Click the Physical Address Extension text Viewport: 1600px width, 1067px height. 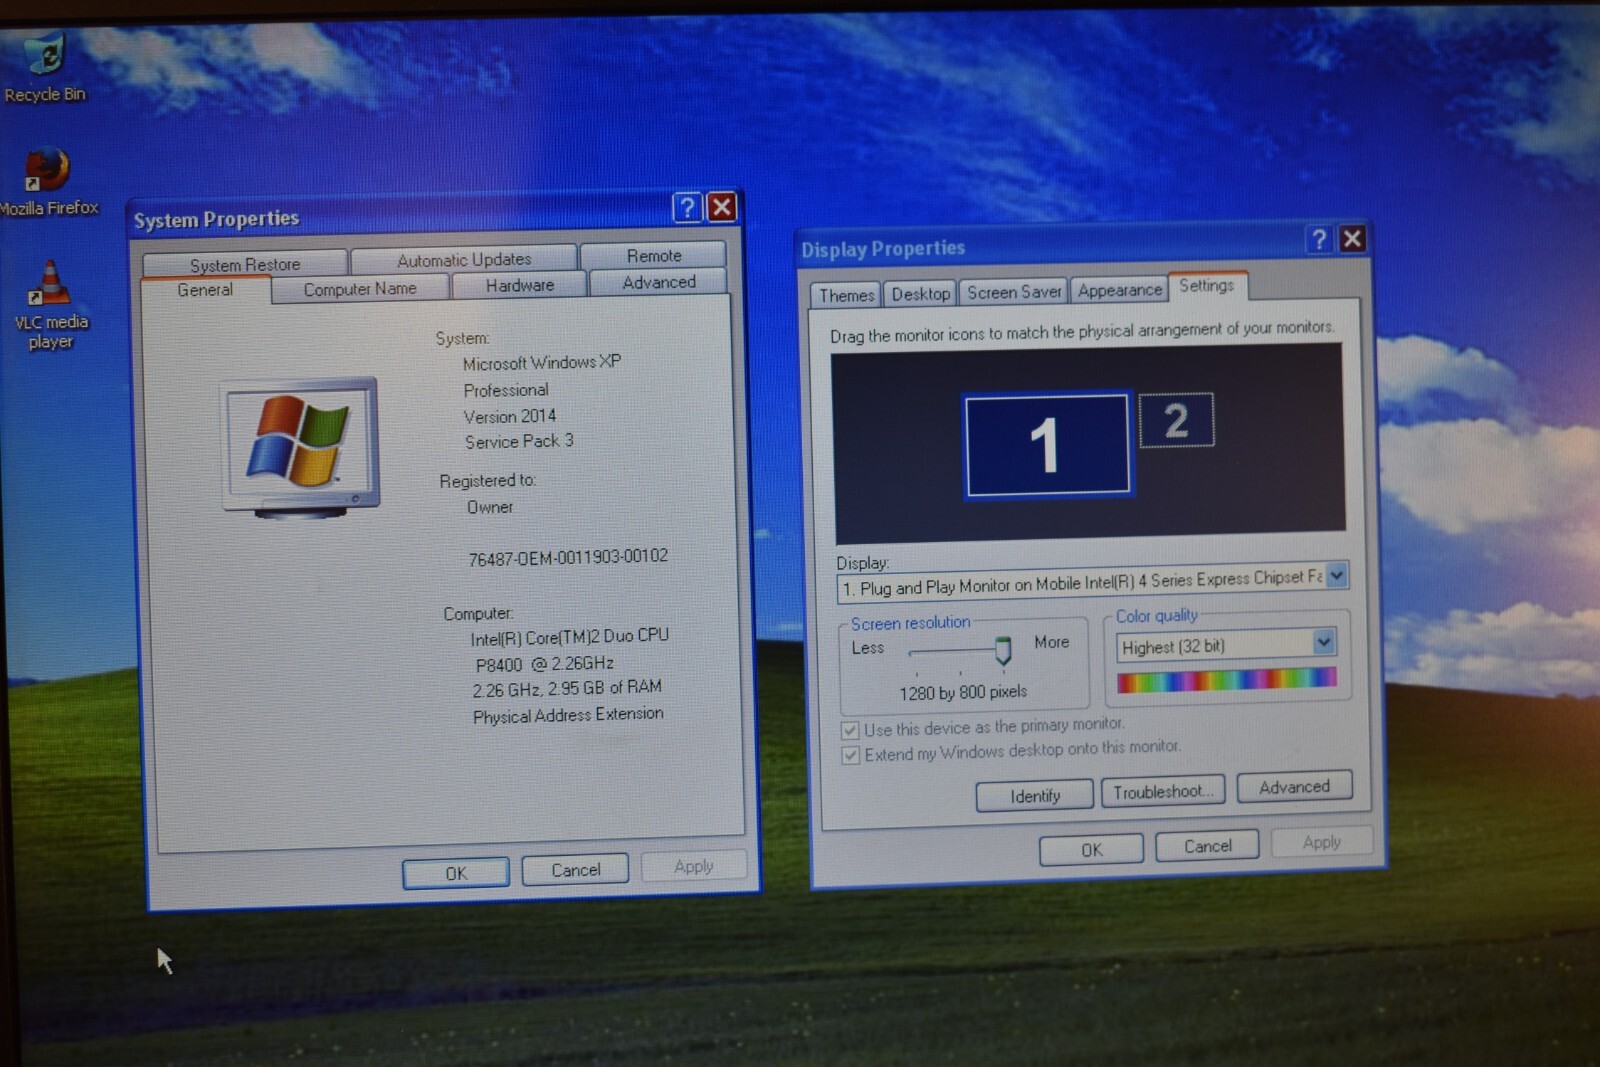[x=568, y=715]
